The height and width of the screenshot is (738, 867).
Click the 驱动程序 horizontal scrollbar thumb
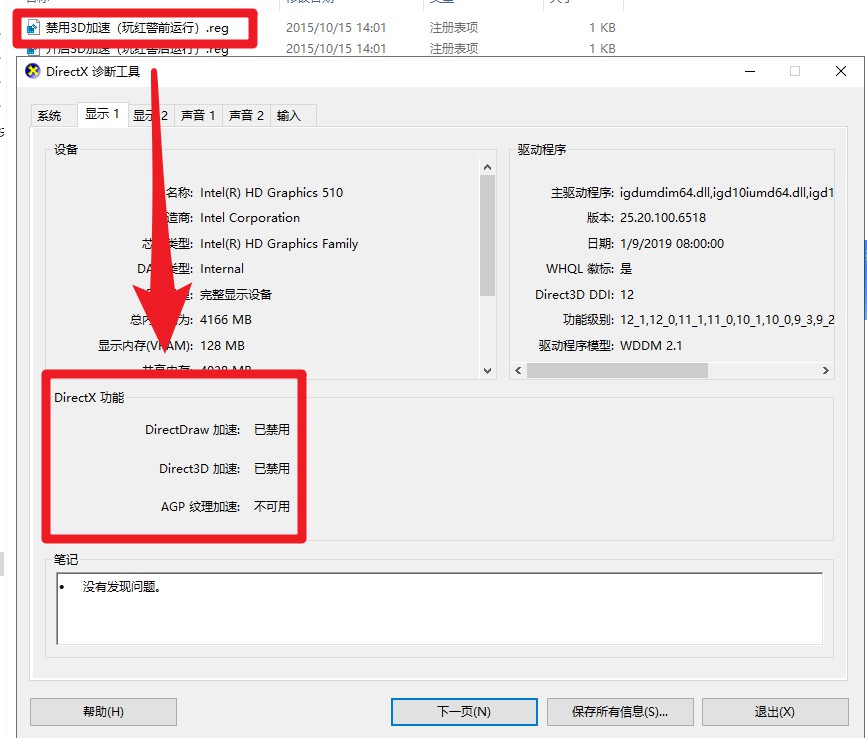click(x=617, y=370)
